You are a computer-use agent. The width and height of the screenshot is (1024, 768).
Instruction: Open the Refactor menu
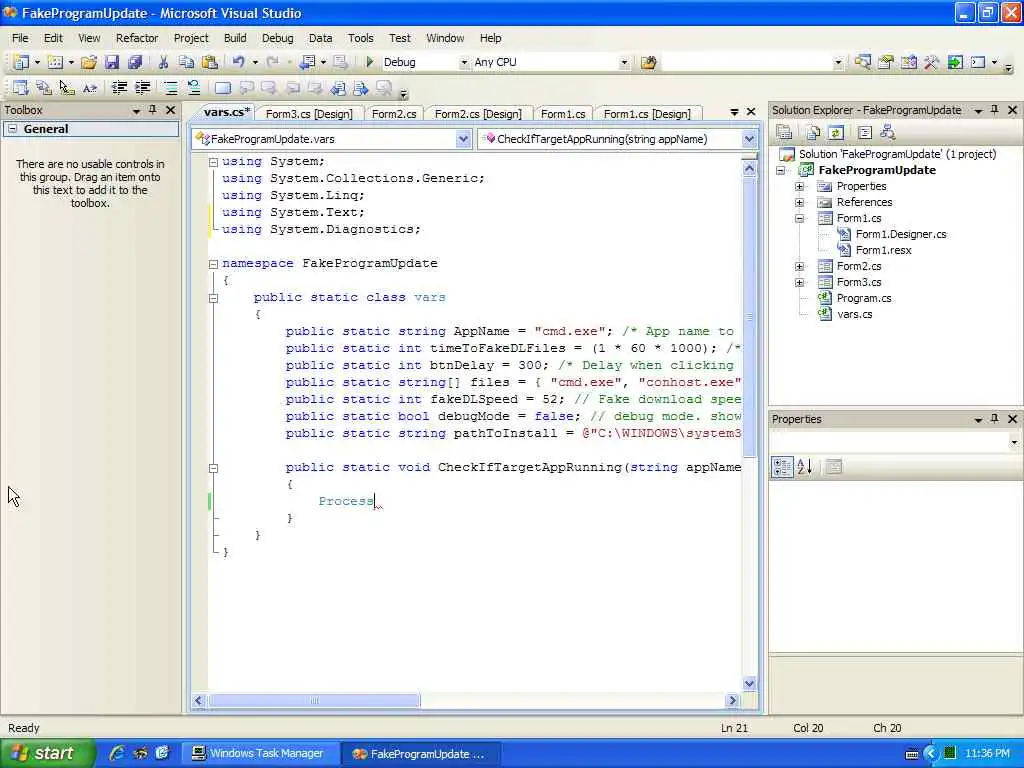coord(137,38)
